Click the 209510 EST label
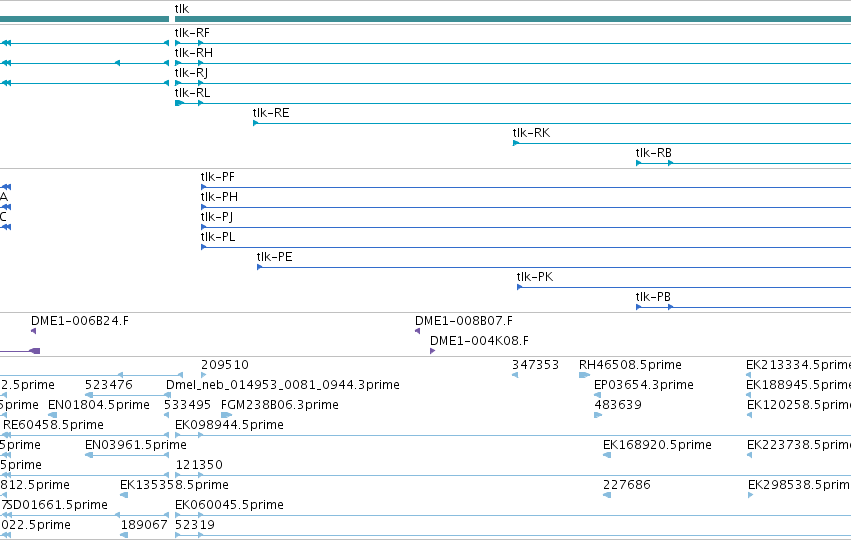 (x=225, y=365)
